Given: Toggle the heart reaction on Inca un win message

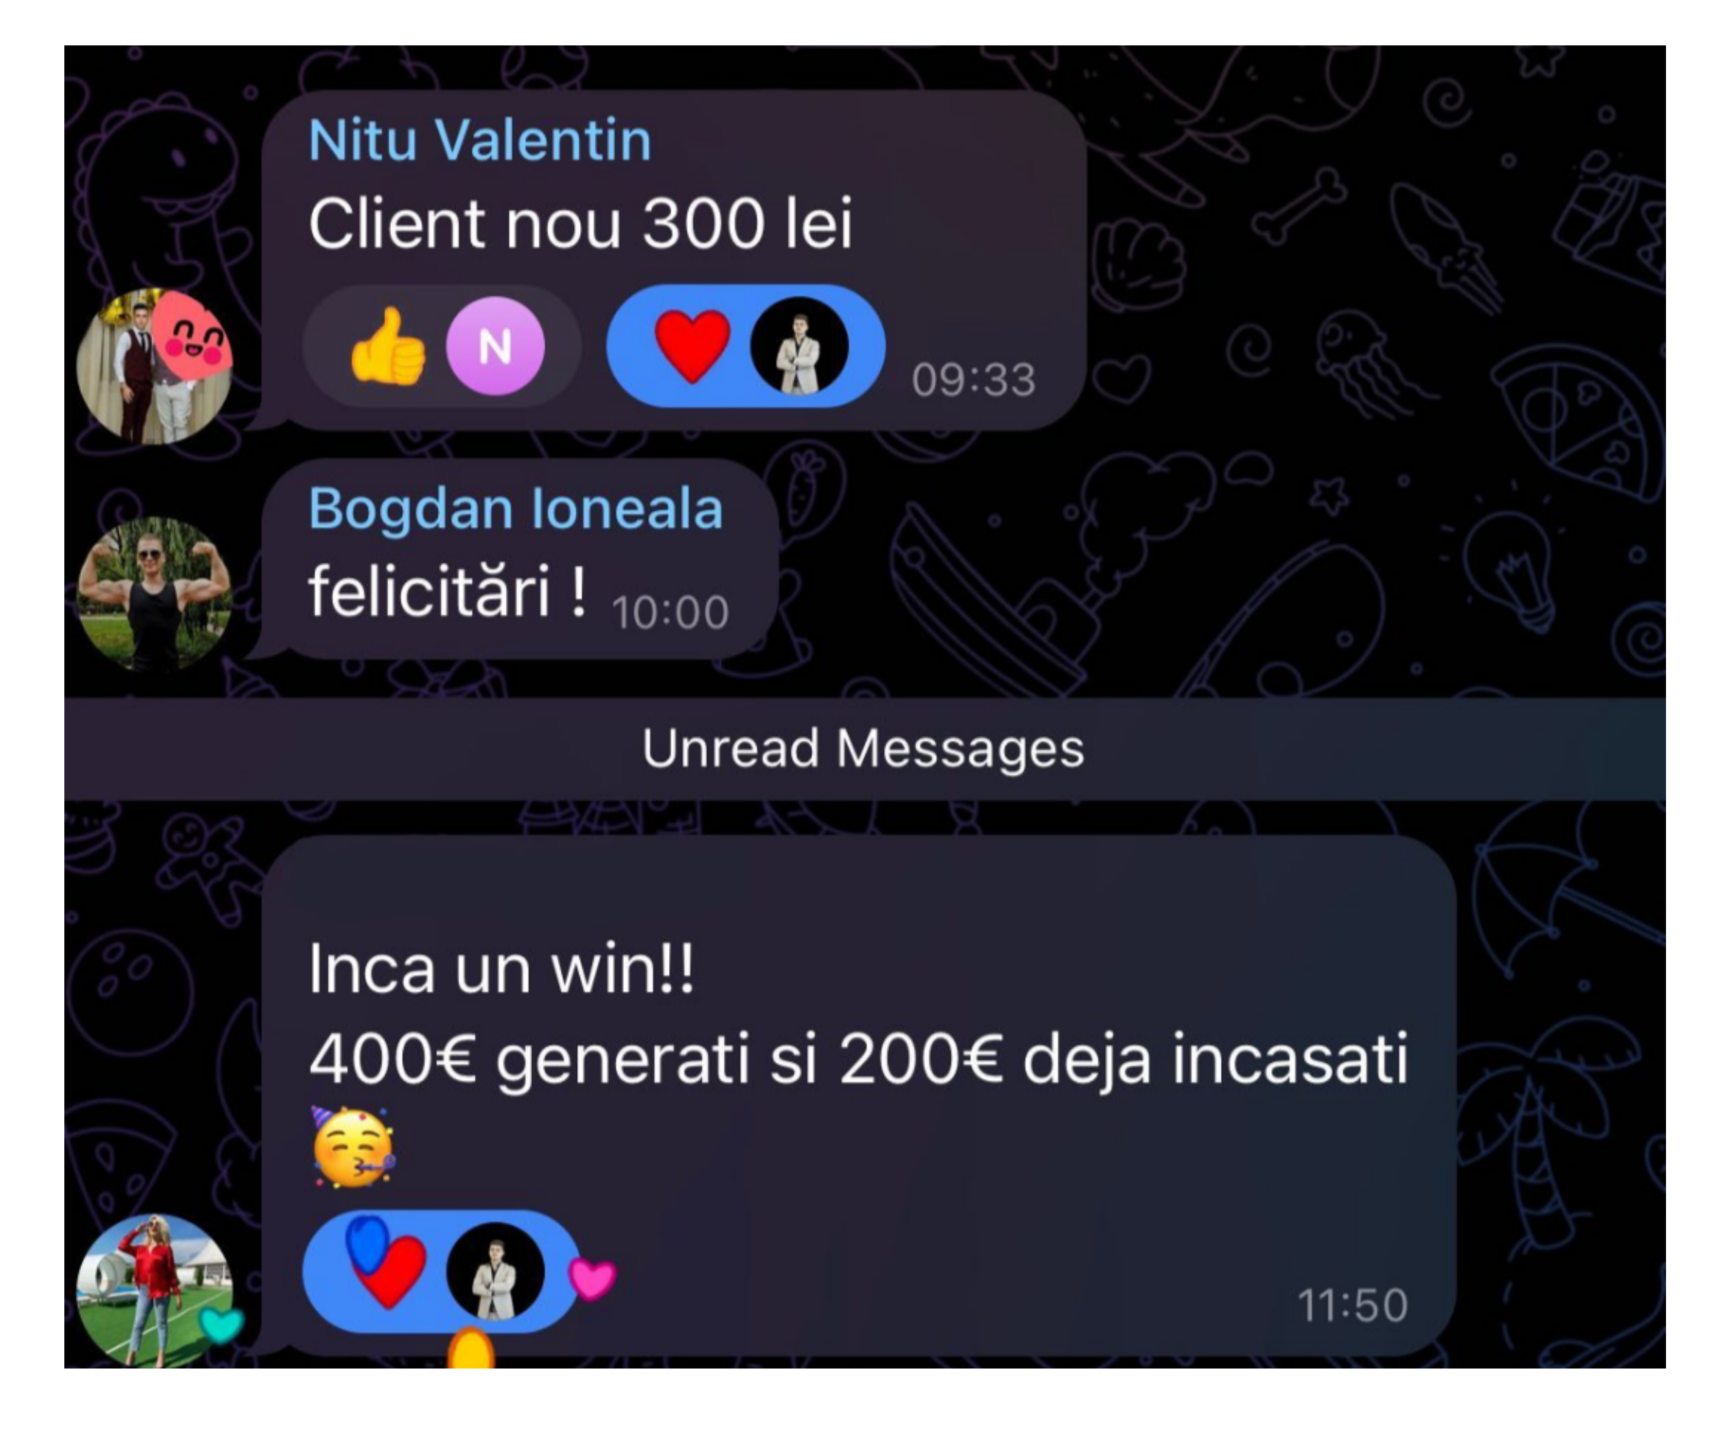Looking at the screenshot, I should (x=441, y=1272).
